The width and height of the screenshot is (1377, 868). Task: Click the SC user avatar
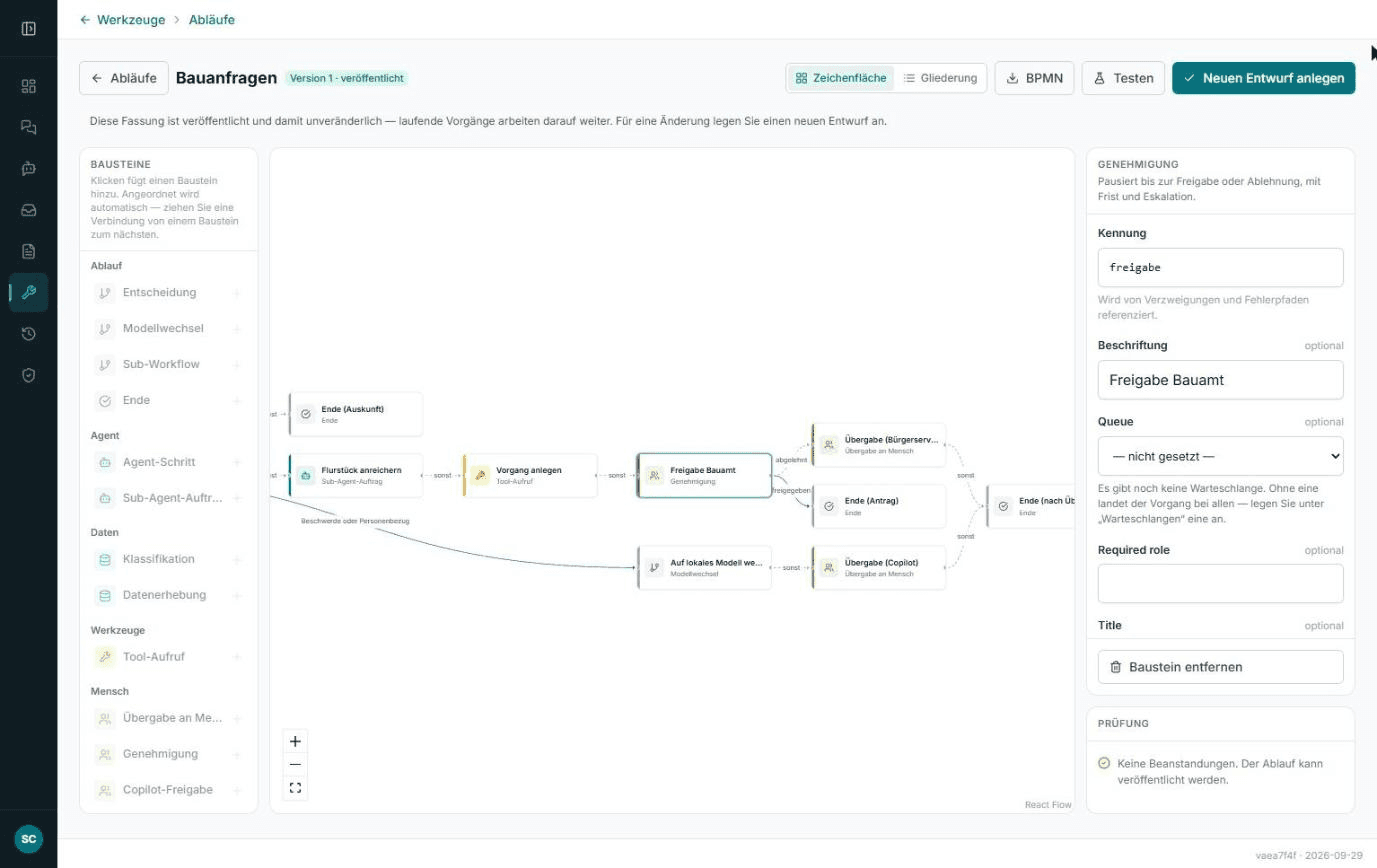point(28,839)
